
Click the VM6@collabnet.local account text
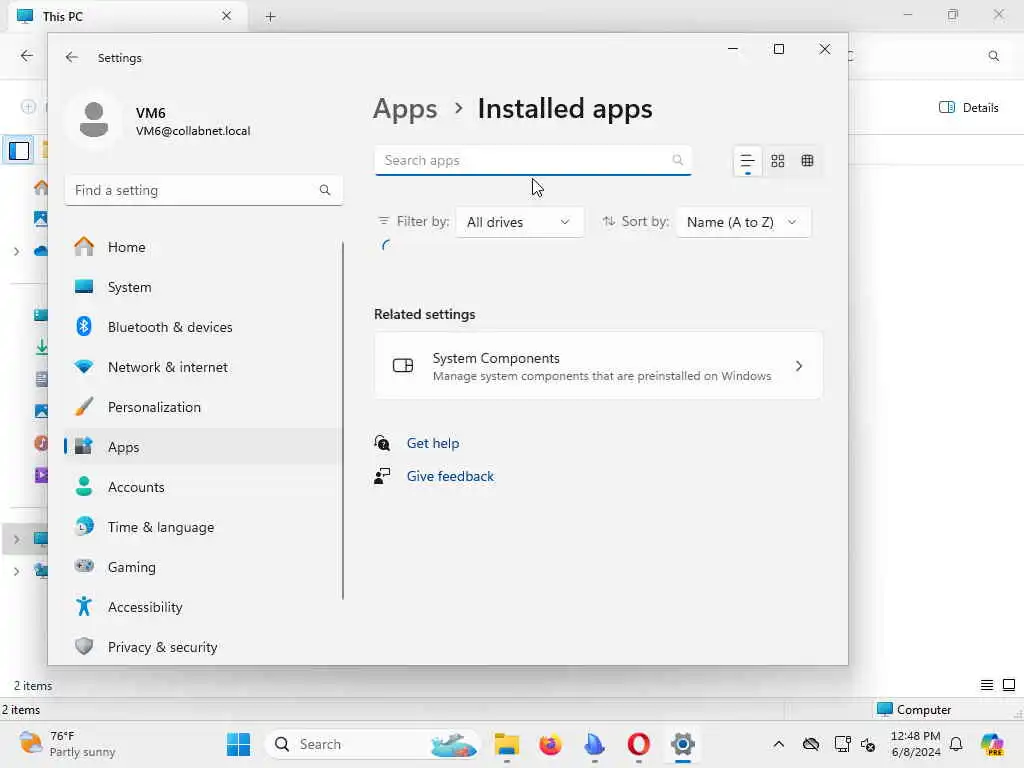click(x=193, y=131)
